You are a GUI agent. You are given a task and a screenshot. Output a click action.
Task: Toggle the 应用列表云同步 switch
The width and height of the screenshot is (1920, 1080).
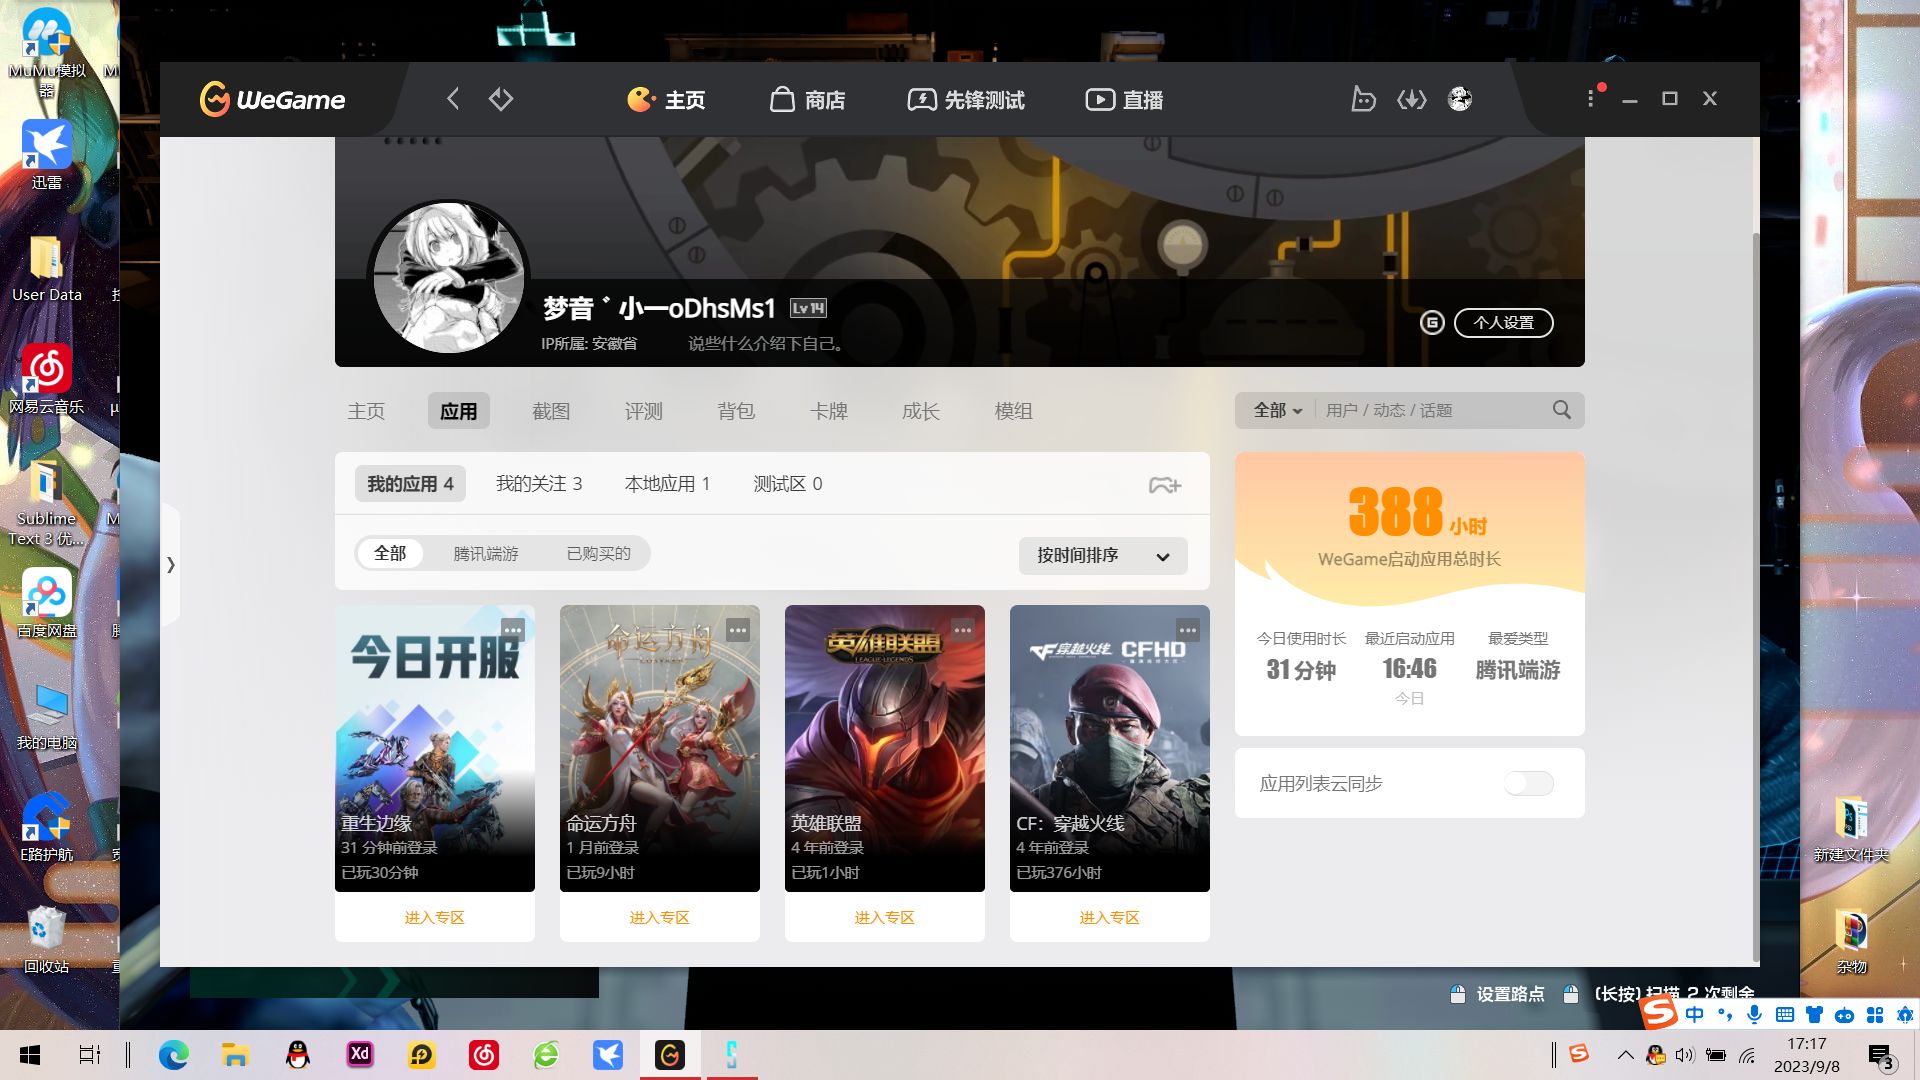coord(1529,783)
